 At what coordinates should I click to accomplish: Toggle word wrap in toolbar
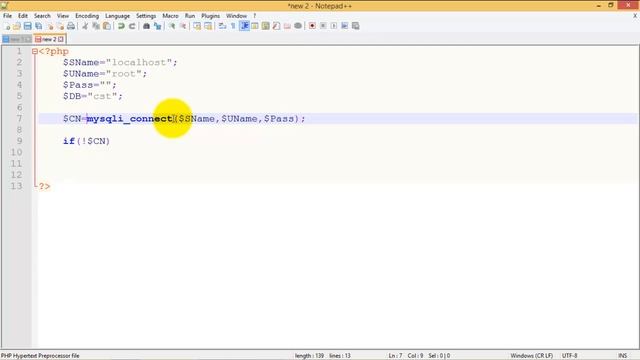[222, 26]
